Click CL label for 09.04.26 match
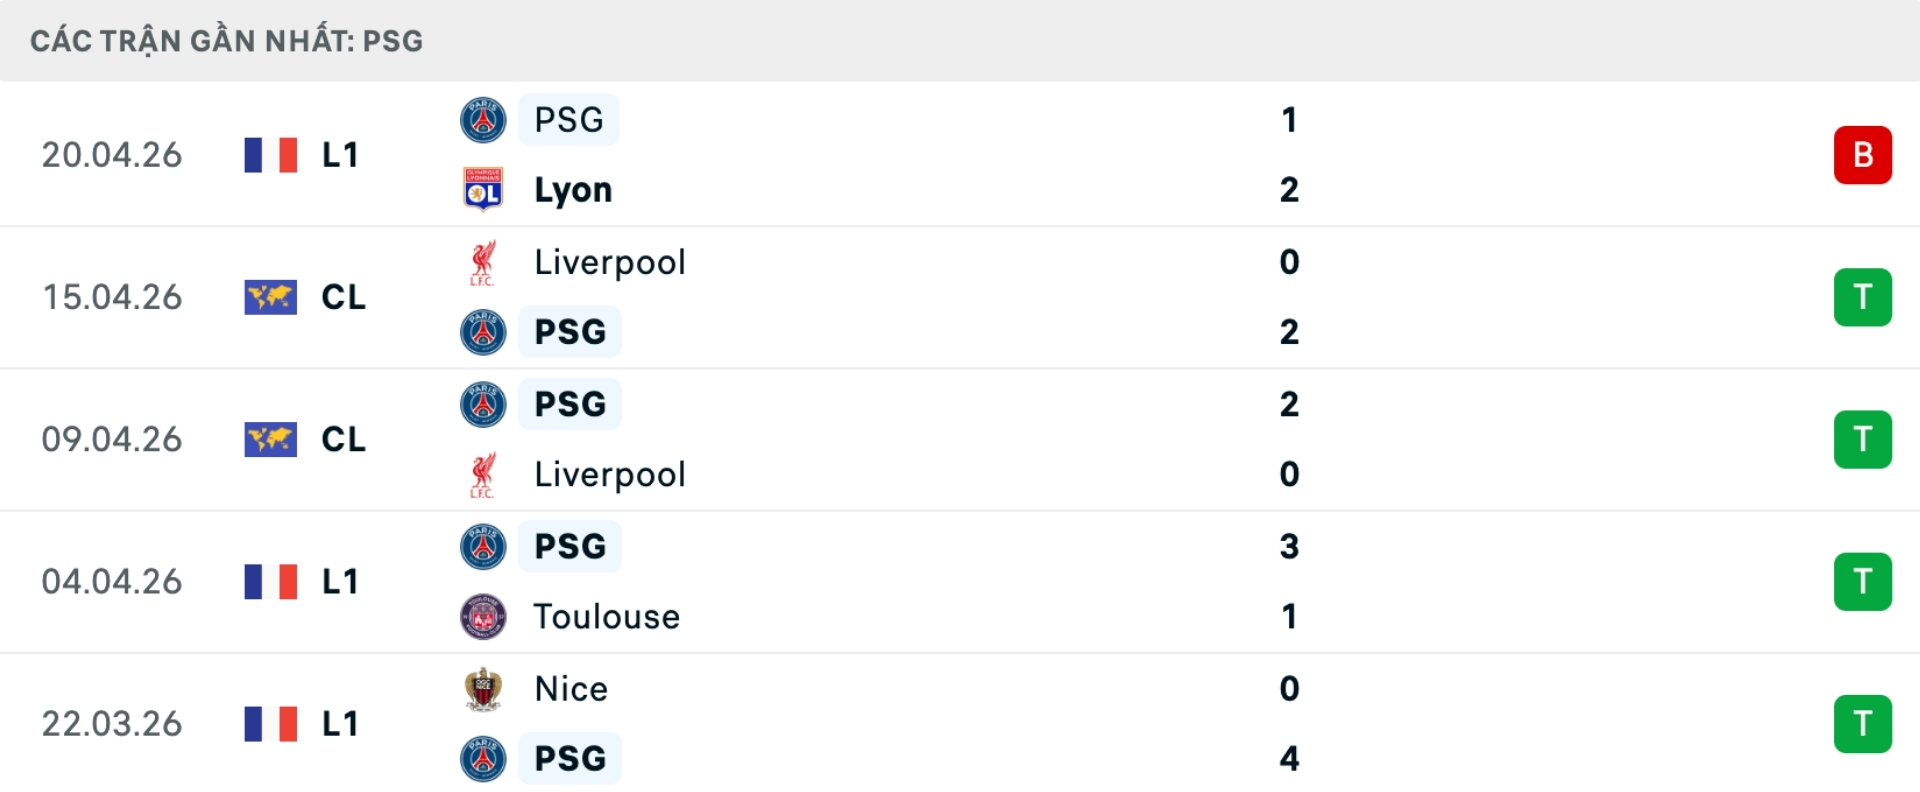Viewport: 1920px width, 792px height. 343,439
